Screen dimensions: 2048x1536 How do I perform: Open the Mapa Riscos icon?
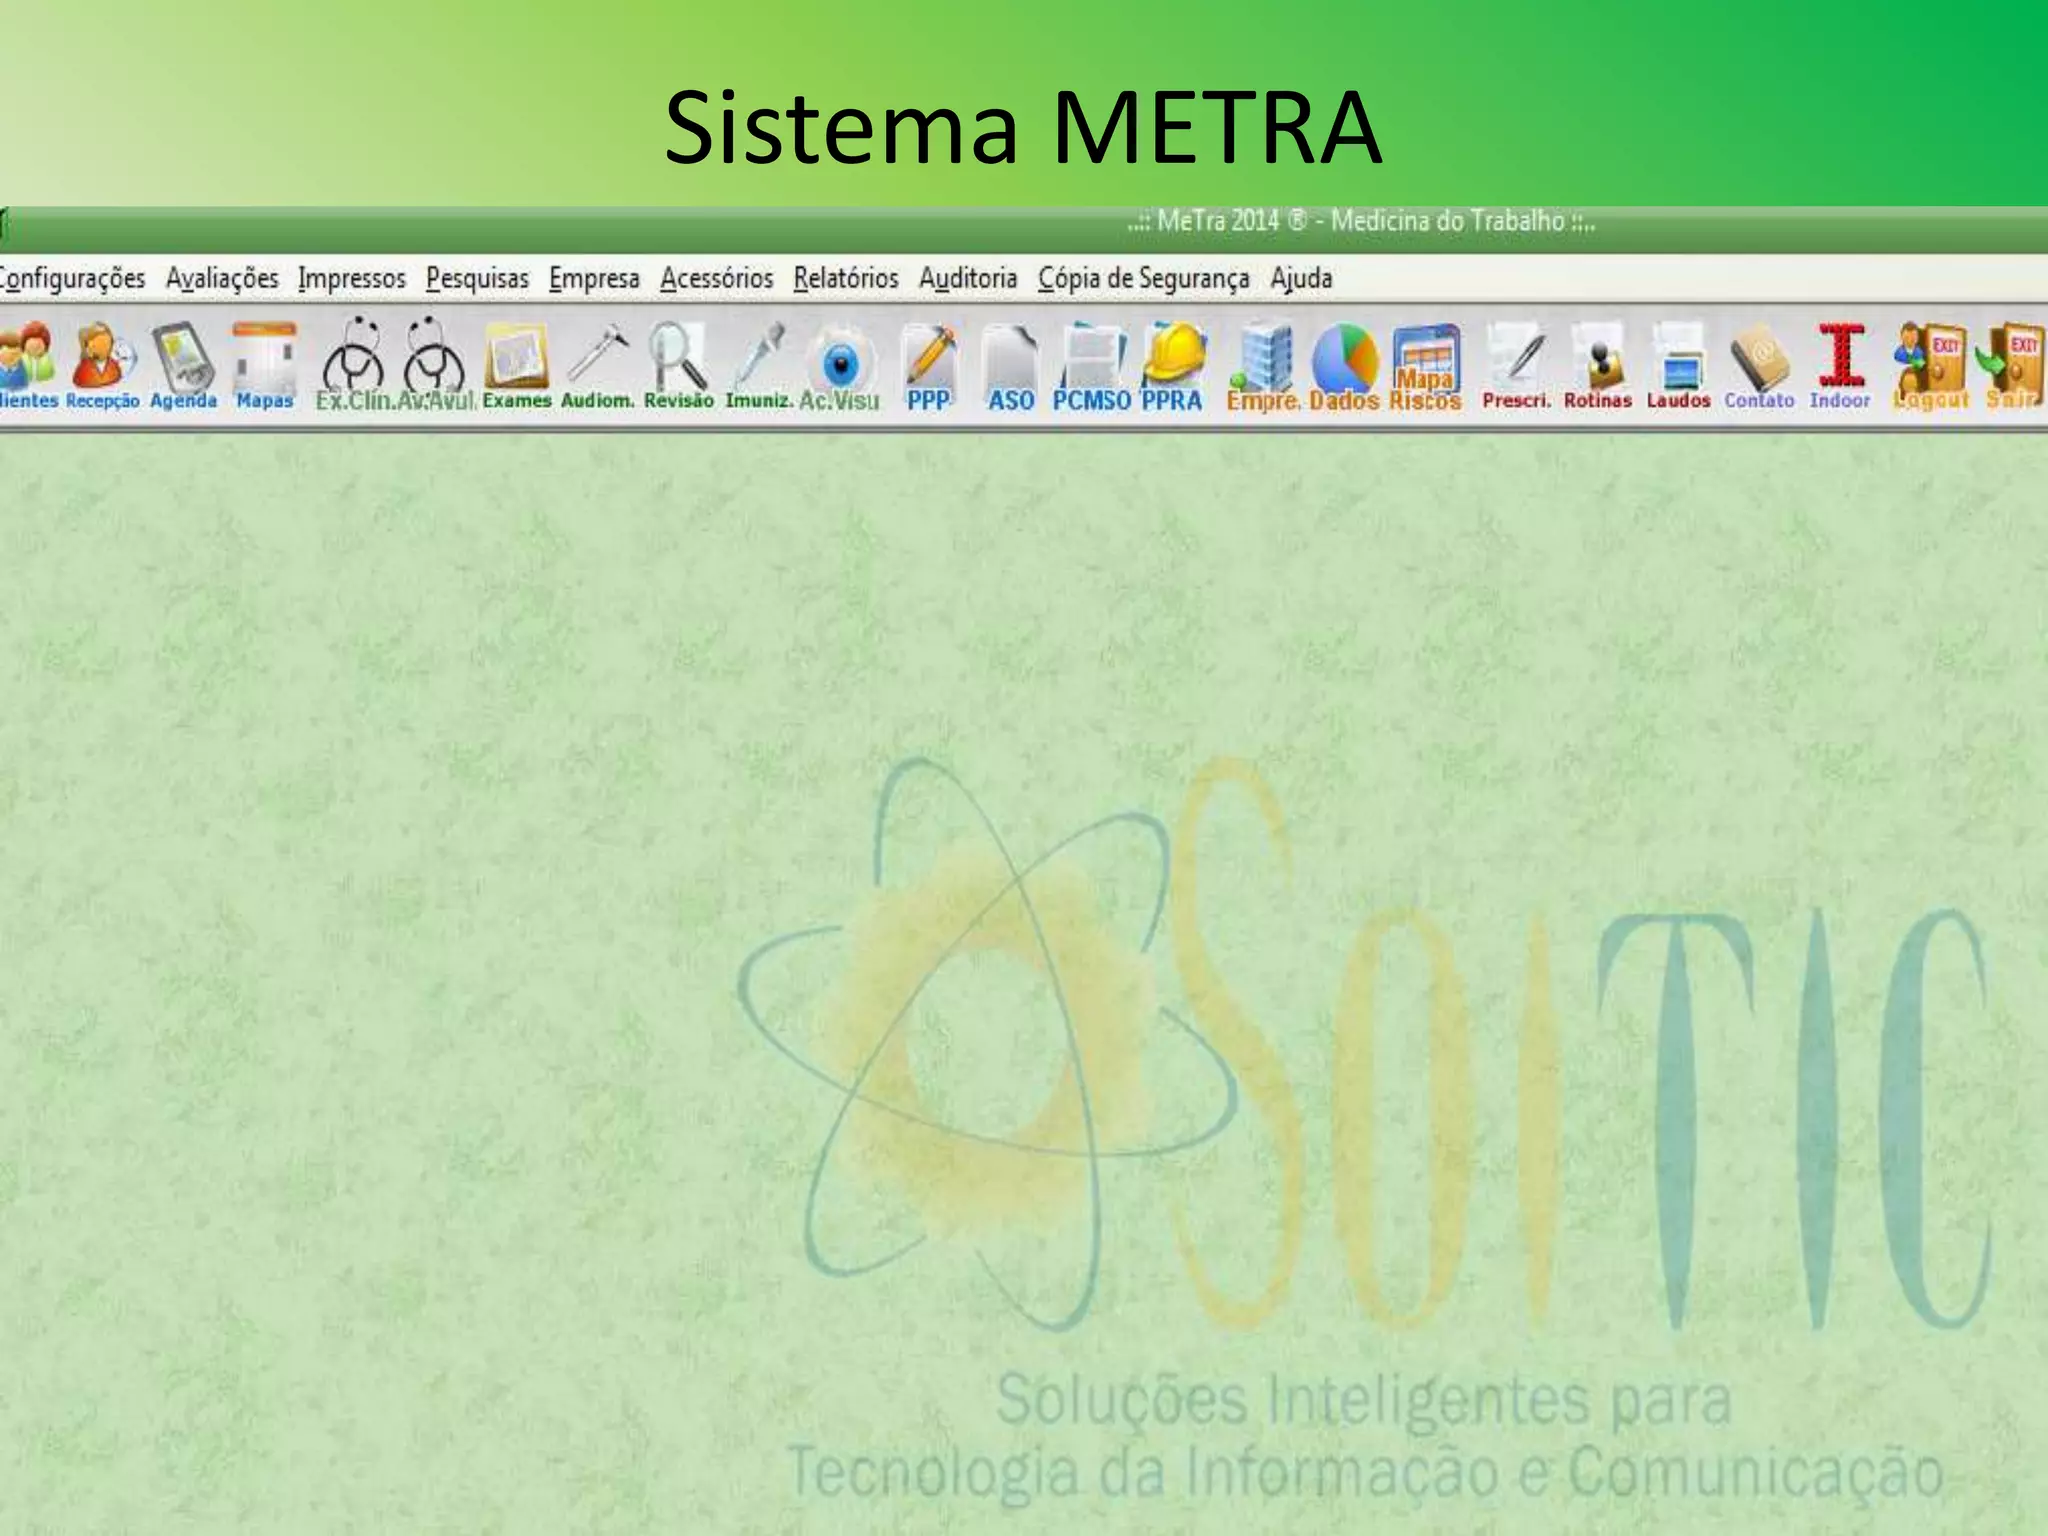[x=1426, y=366]
